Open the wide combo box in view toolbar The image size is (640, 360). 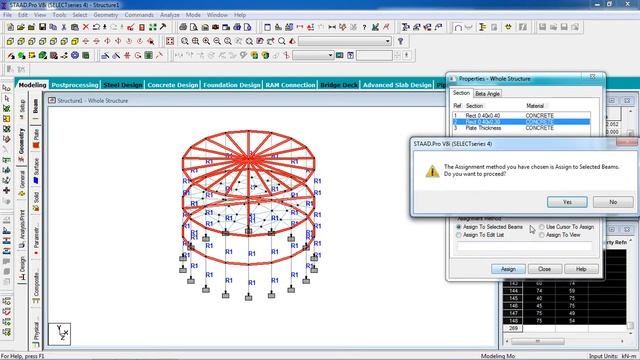pos(345,41)
